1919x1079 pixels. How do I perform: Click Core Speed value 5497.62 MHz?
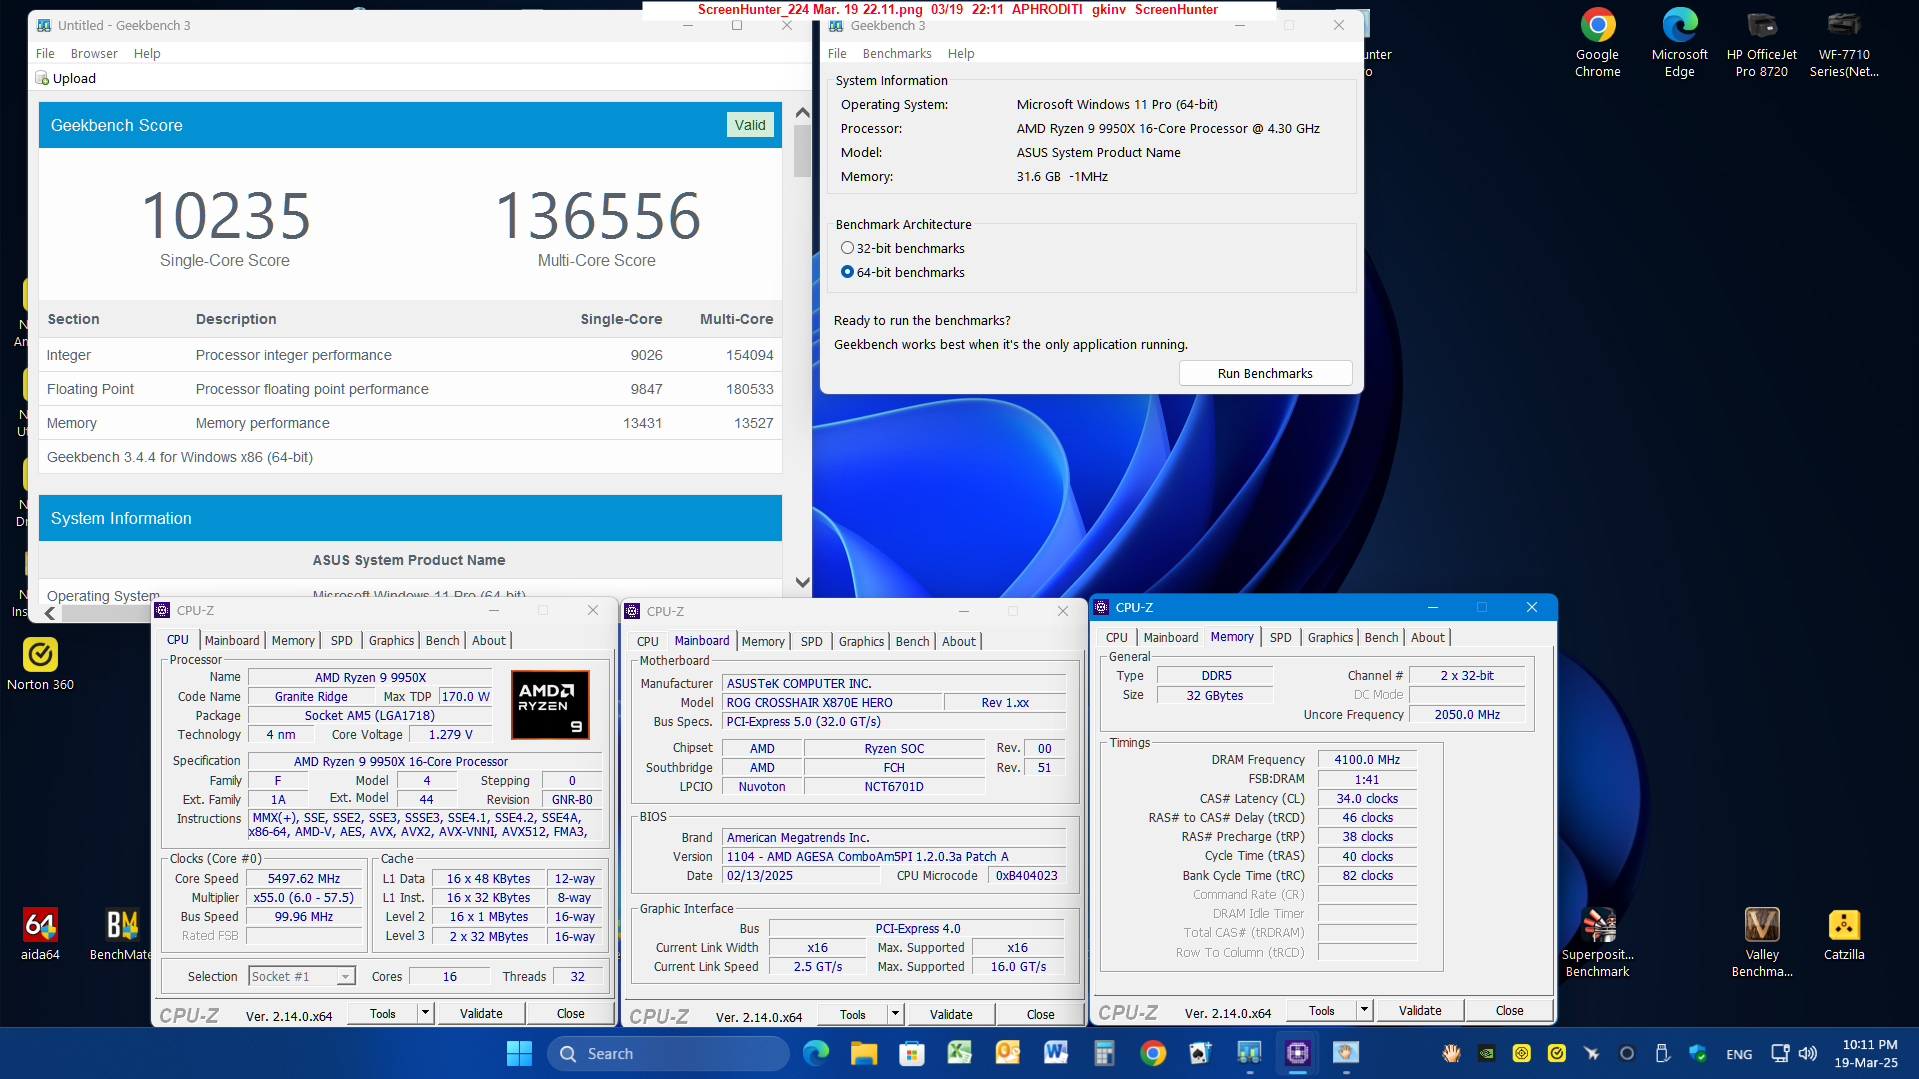304,878
